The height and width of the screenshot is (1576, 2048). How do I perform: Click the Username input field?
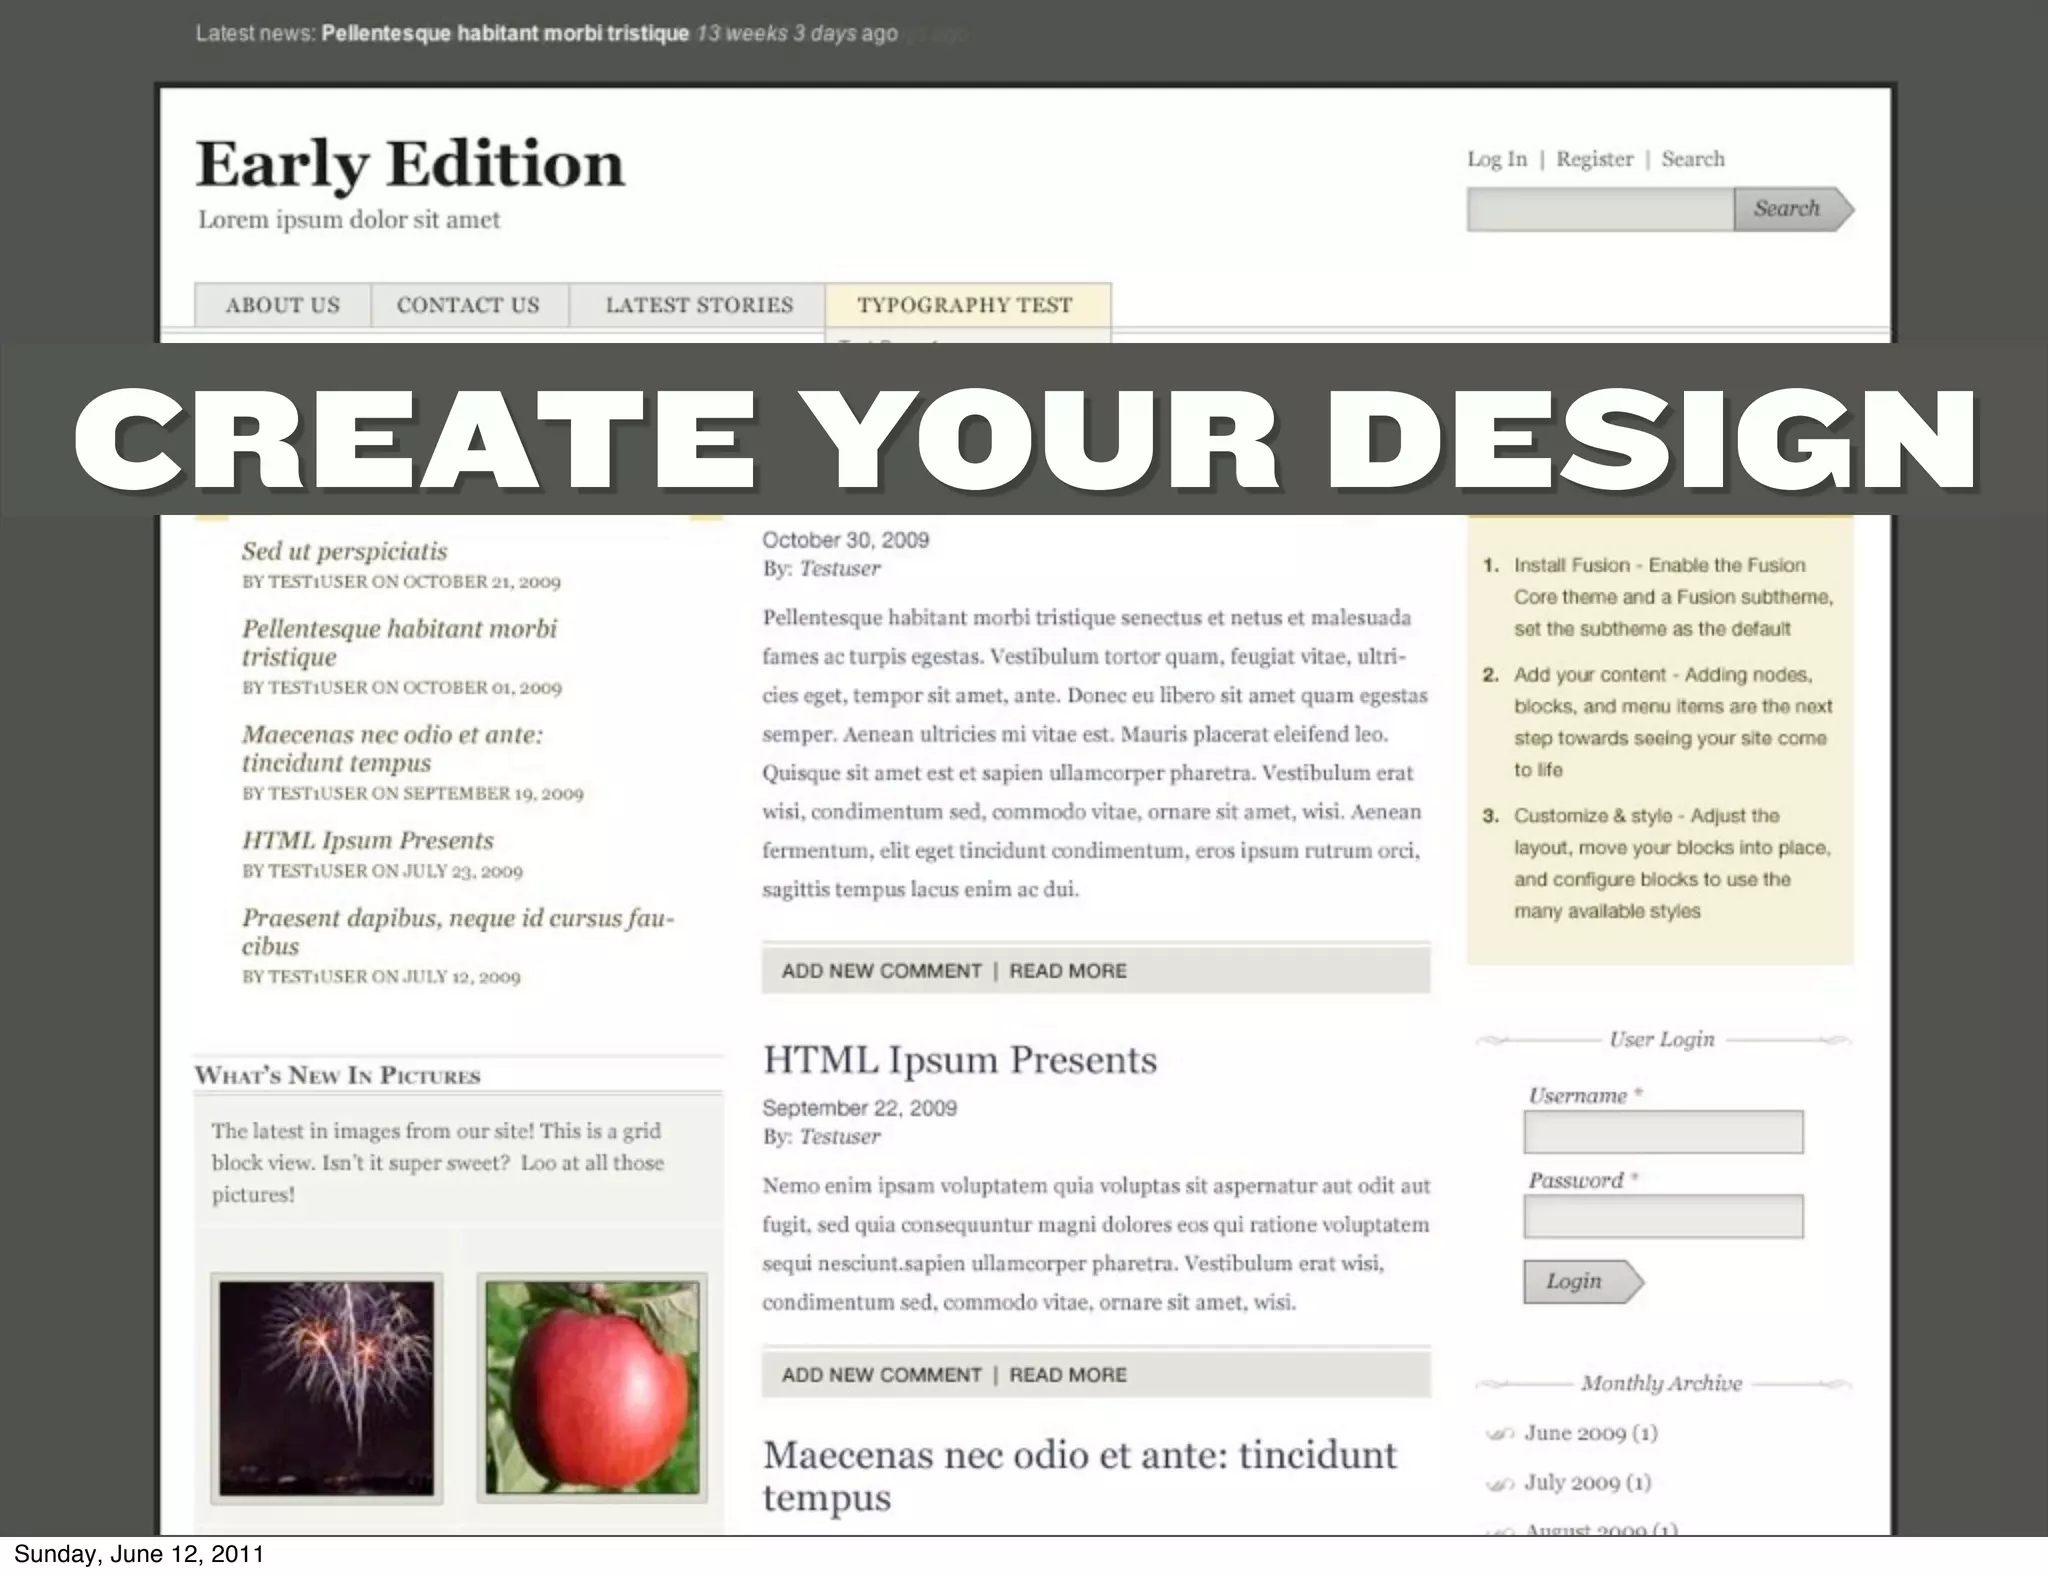(x=1662, y=1132)
